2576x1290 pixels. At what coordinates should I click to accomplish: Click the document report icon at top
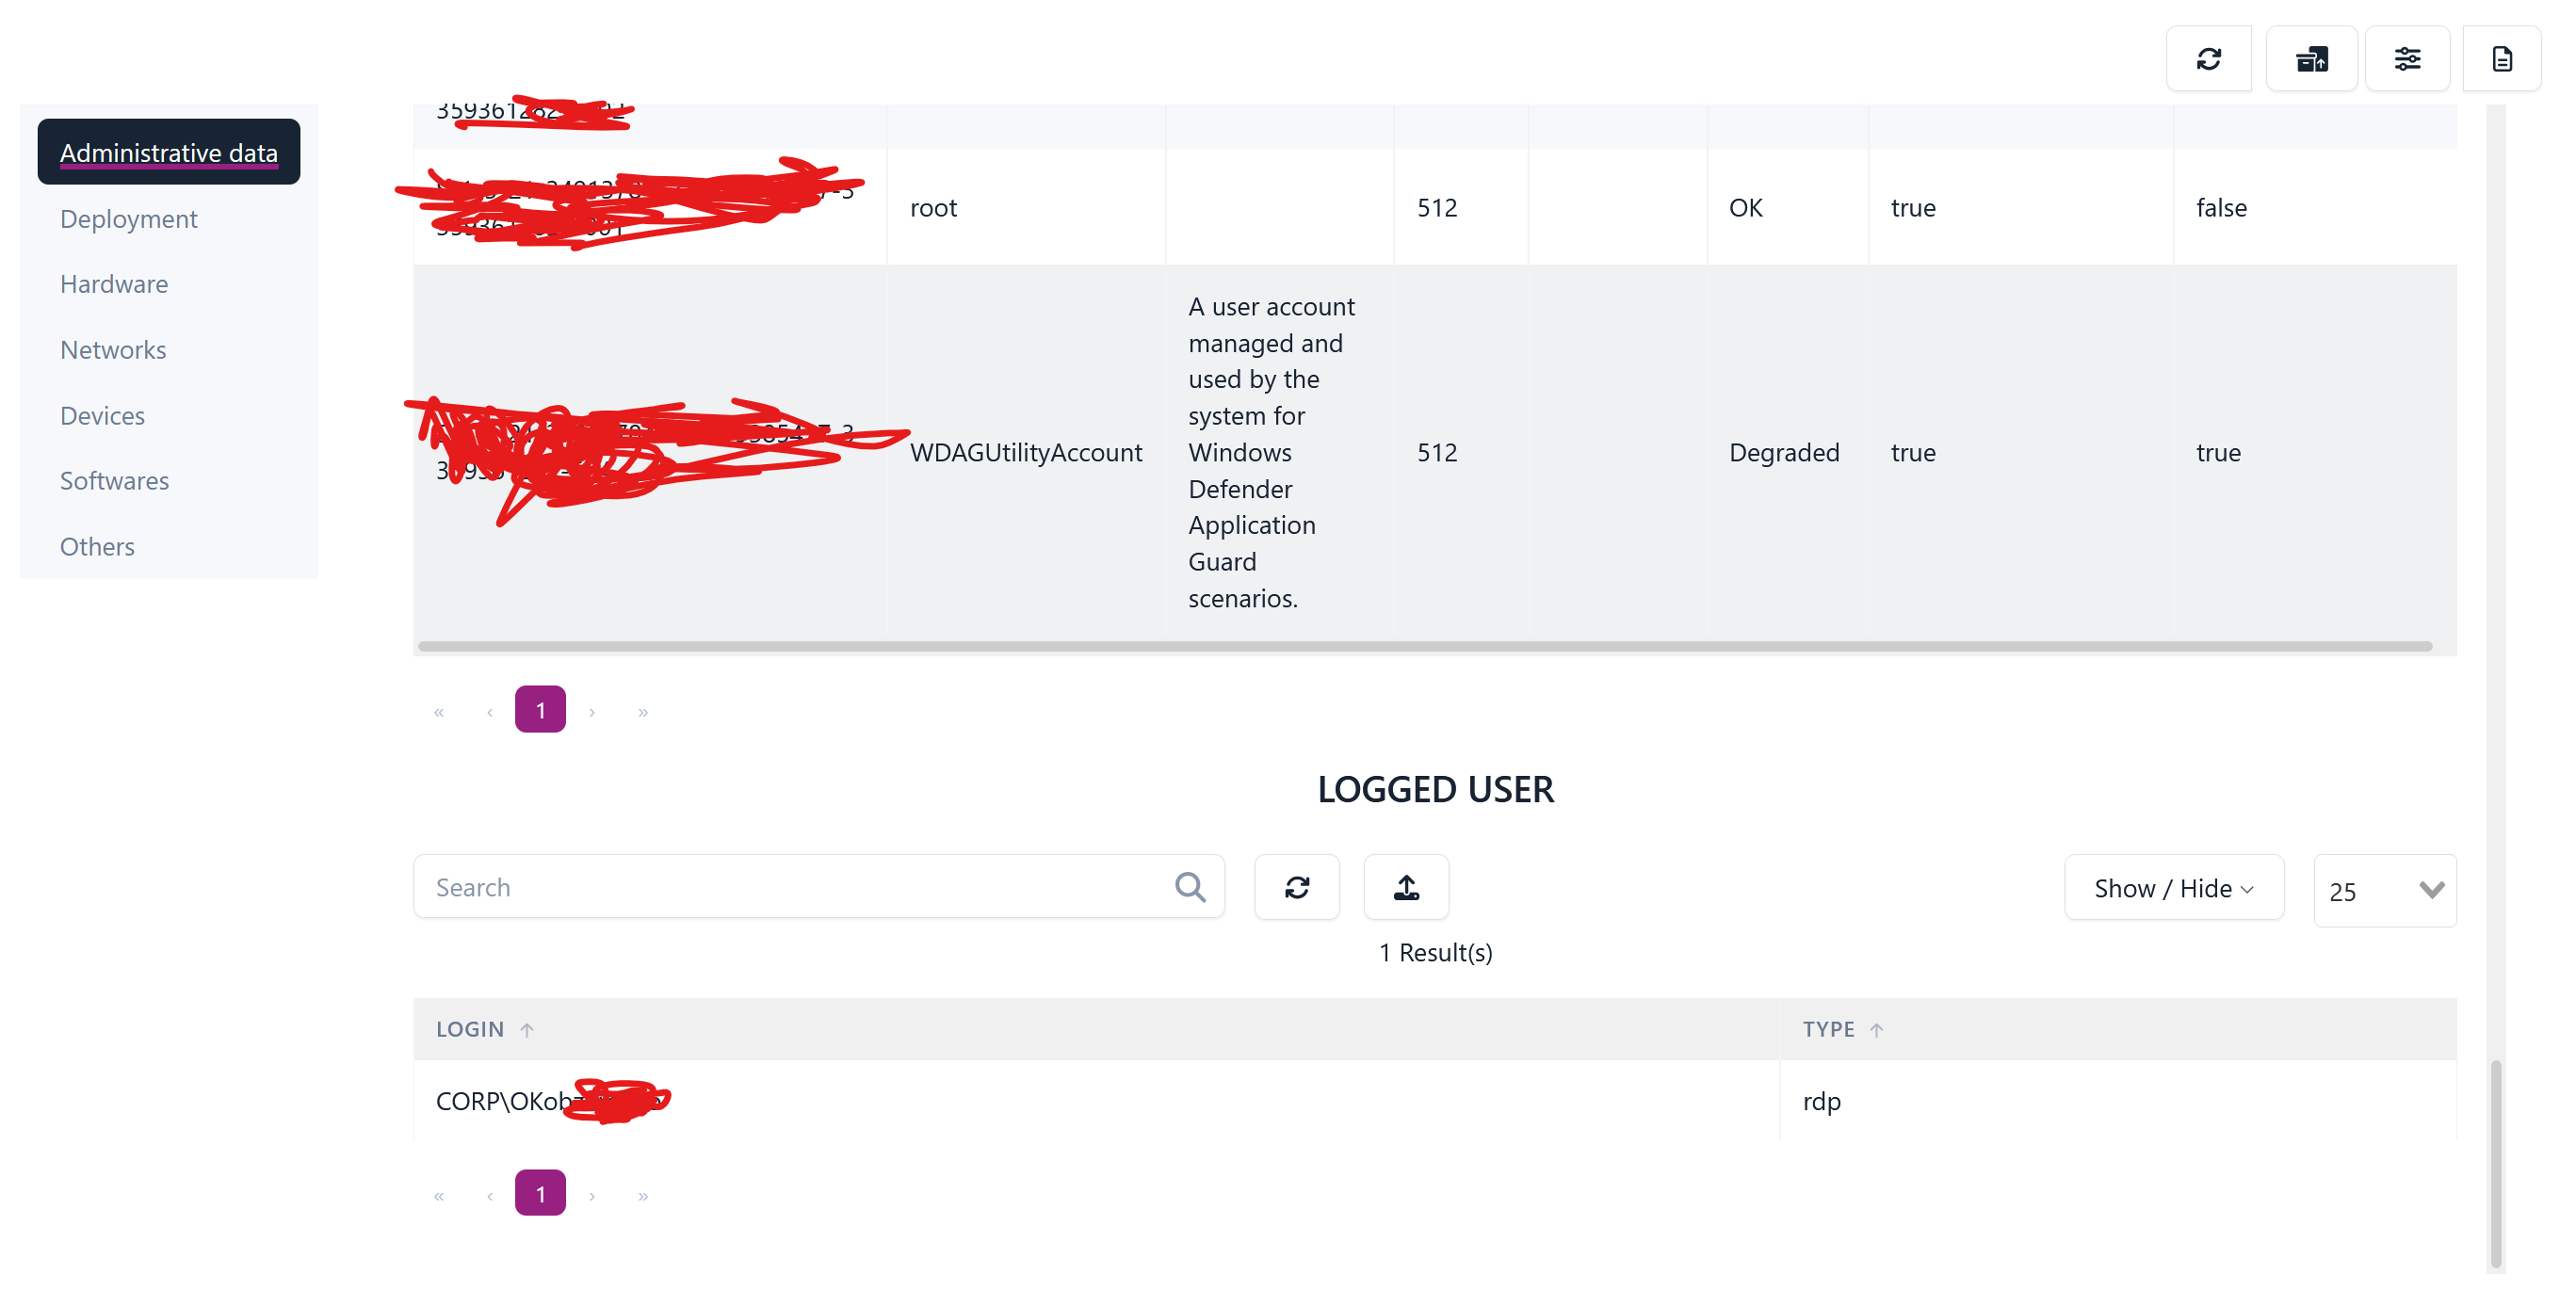click(2501, 59)
